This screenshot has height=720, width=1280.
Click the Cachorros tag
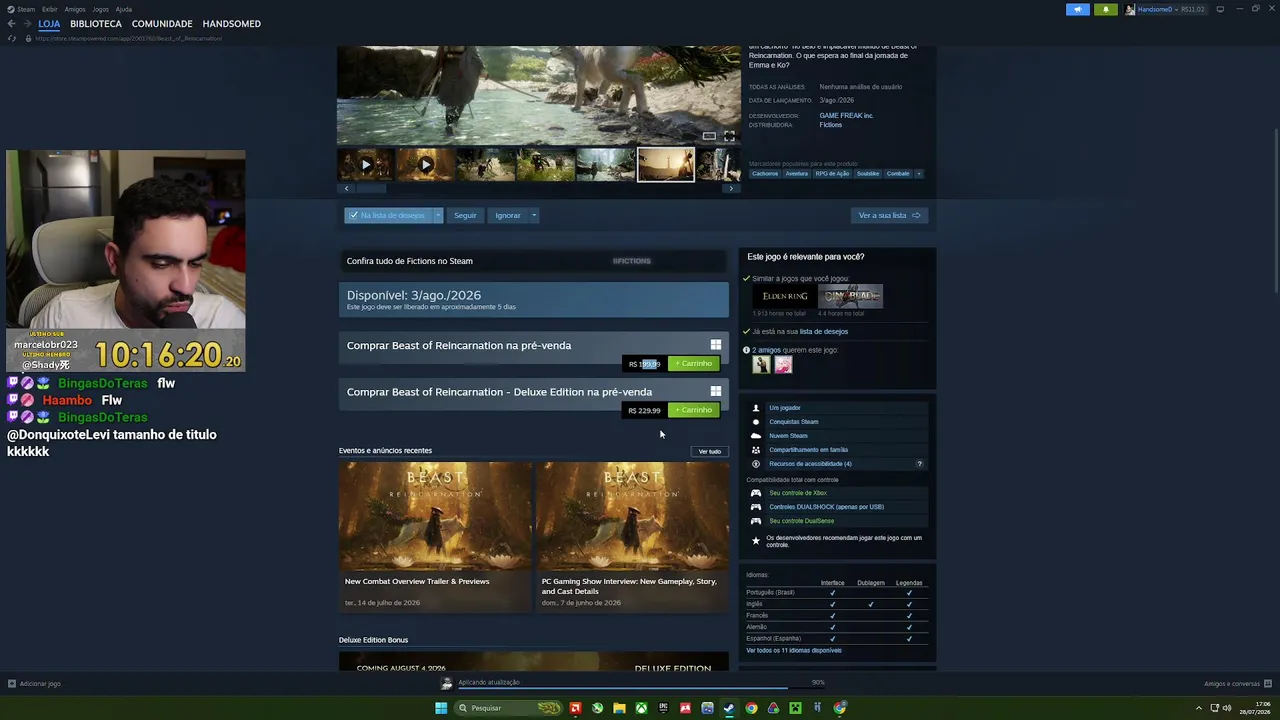765,174
